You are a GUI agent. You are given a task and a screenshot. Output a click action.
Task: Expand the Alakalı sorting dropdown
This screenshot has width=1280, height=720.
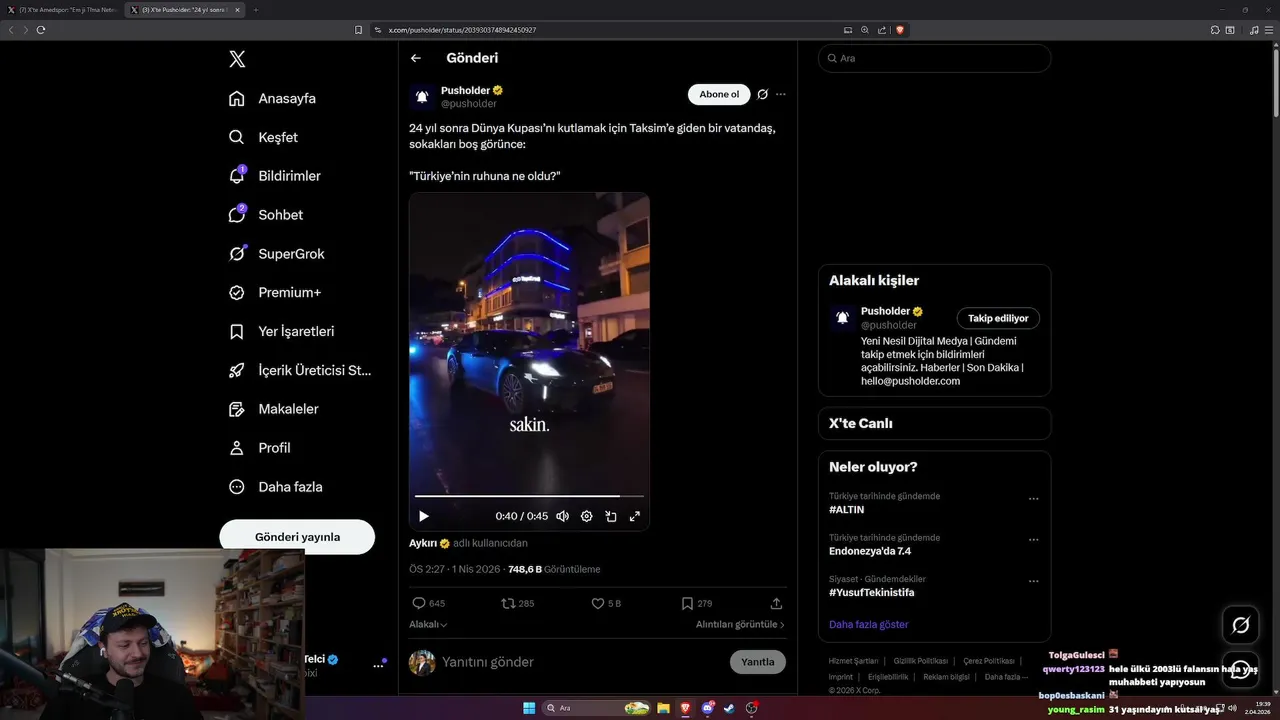(428, 624)
